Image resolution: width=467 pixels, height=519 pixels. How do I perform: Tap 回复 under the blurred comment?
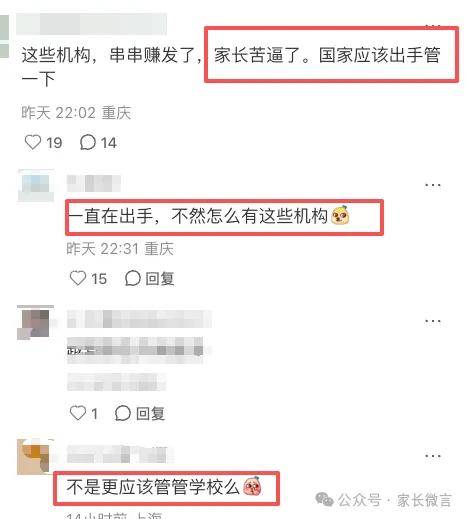(x=140, y=413)
